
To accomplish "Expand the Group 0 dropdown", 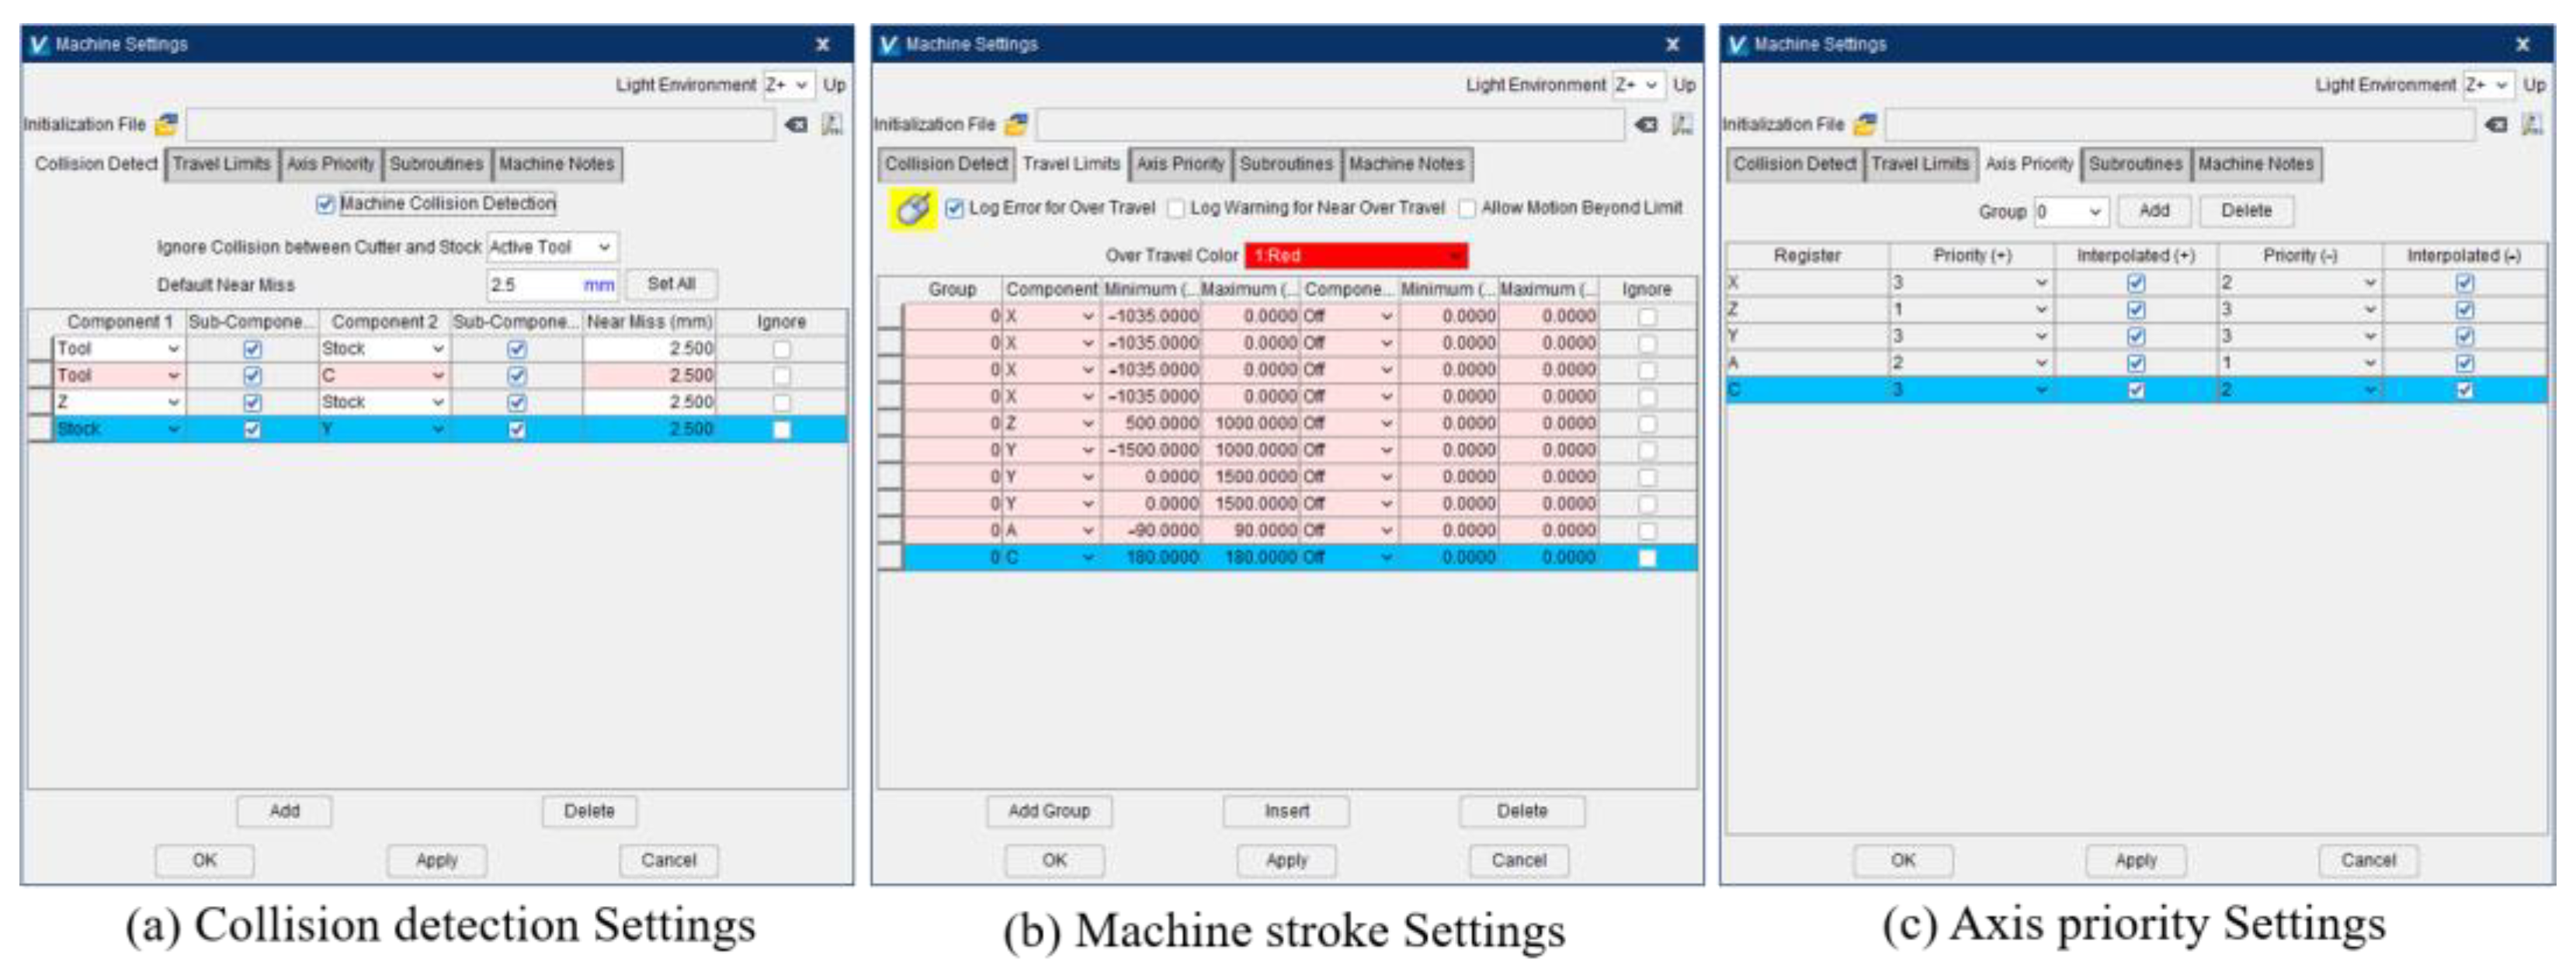I will (2071, 212).
